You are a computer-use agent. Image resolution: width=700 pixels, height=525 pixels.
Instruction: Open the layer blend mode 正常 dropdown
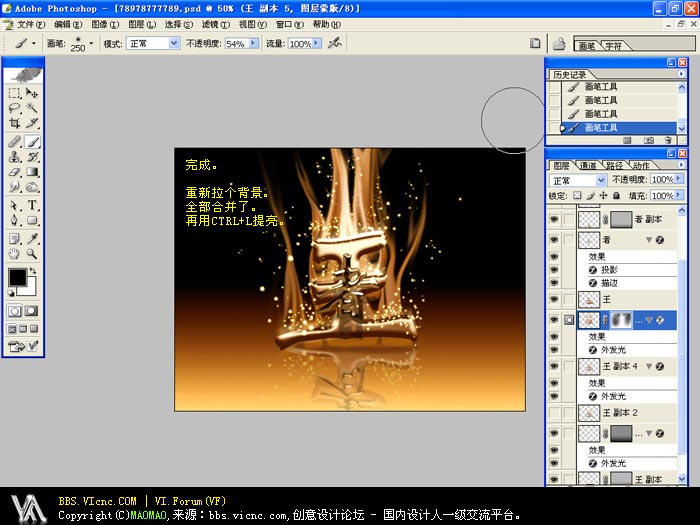[601, 181]
